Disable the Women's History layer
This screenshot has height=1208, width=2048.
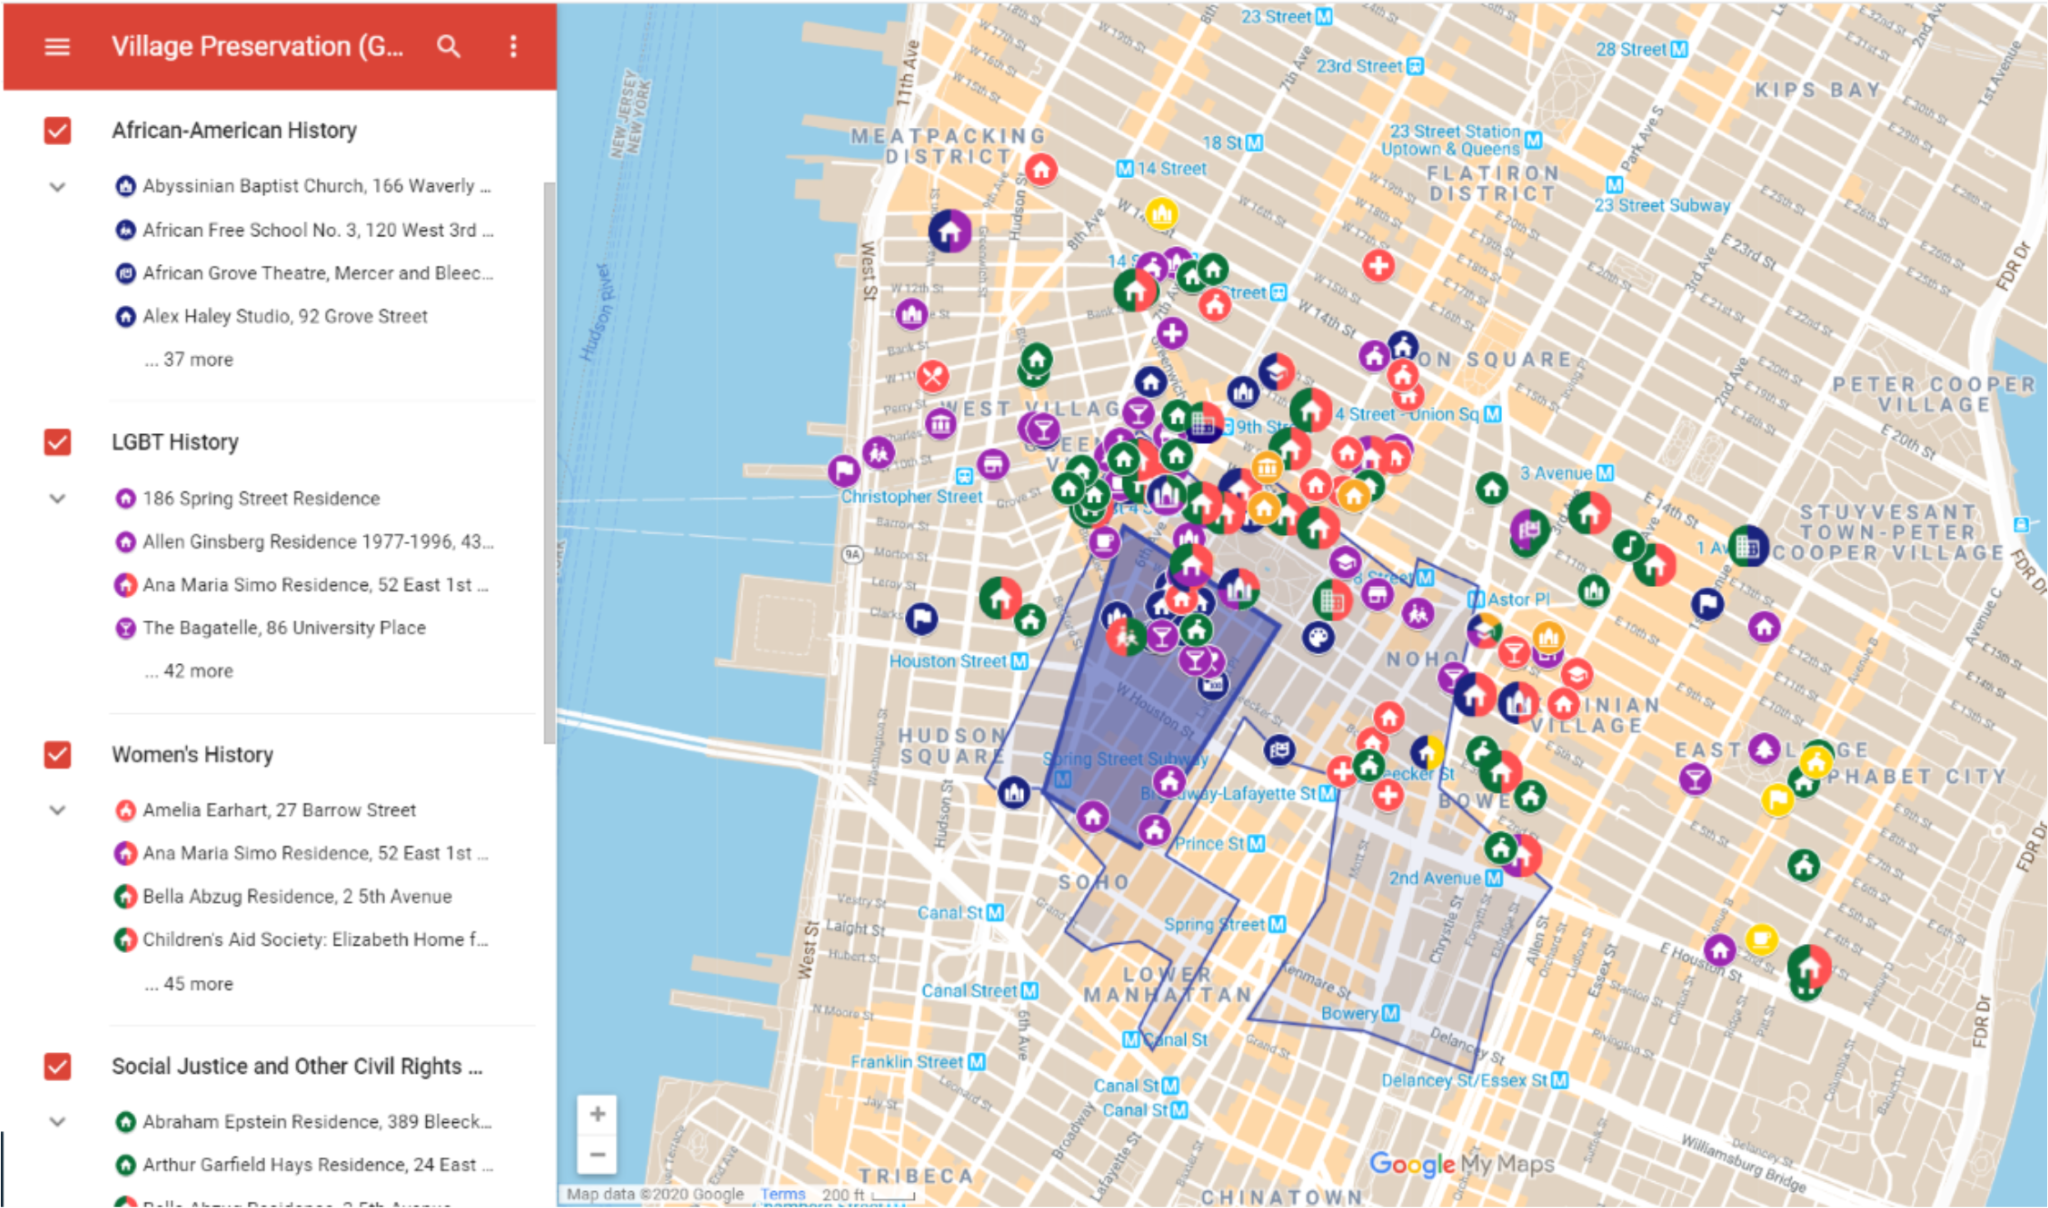click(x=58, y=755)
